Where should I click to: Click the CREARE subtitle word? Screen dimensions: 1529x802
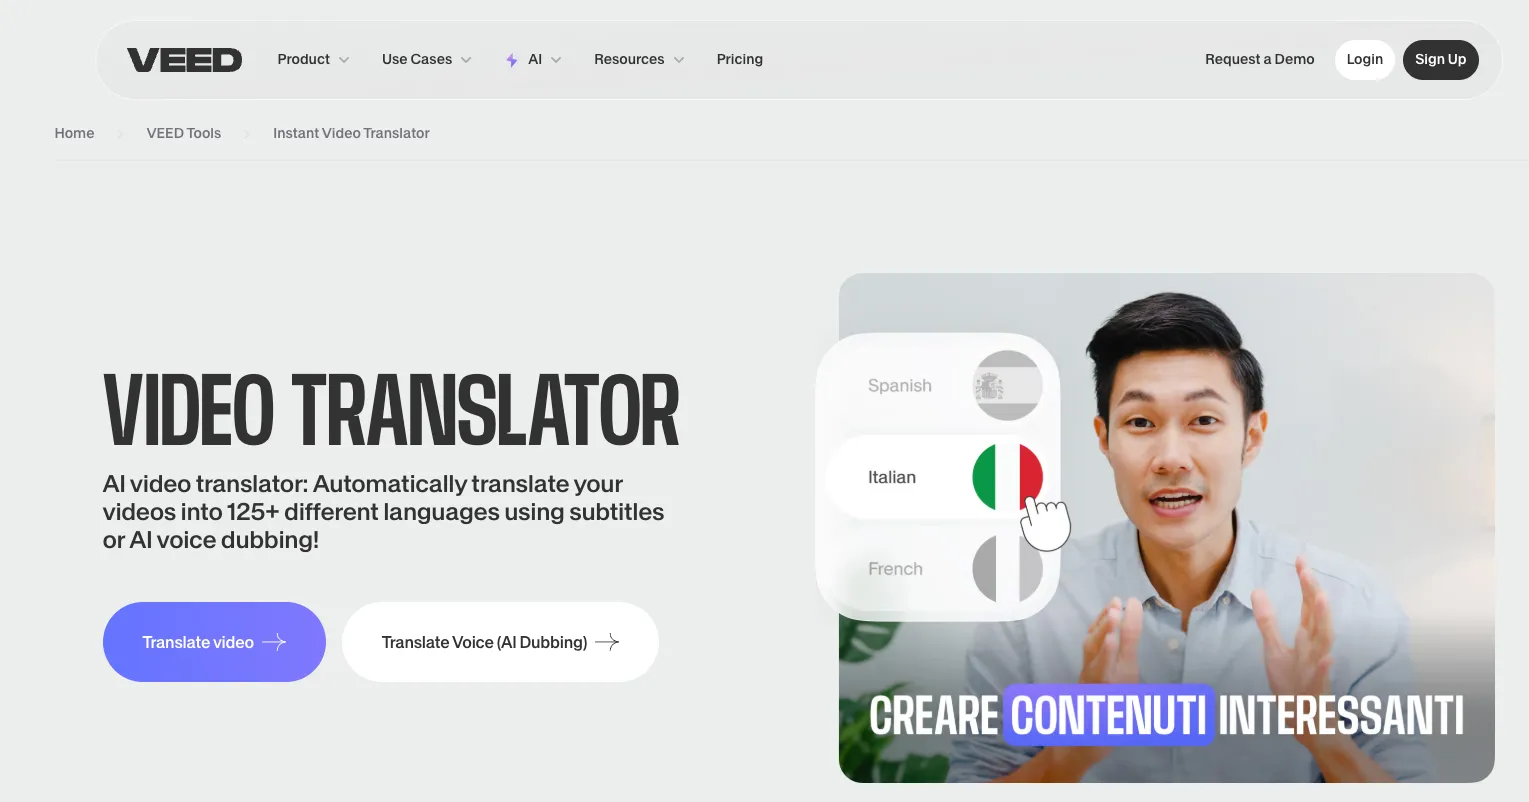[x=934, y=716]
